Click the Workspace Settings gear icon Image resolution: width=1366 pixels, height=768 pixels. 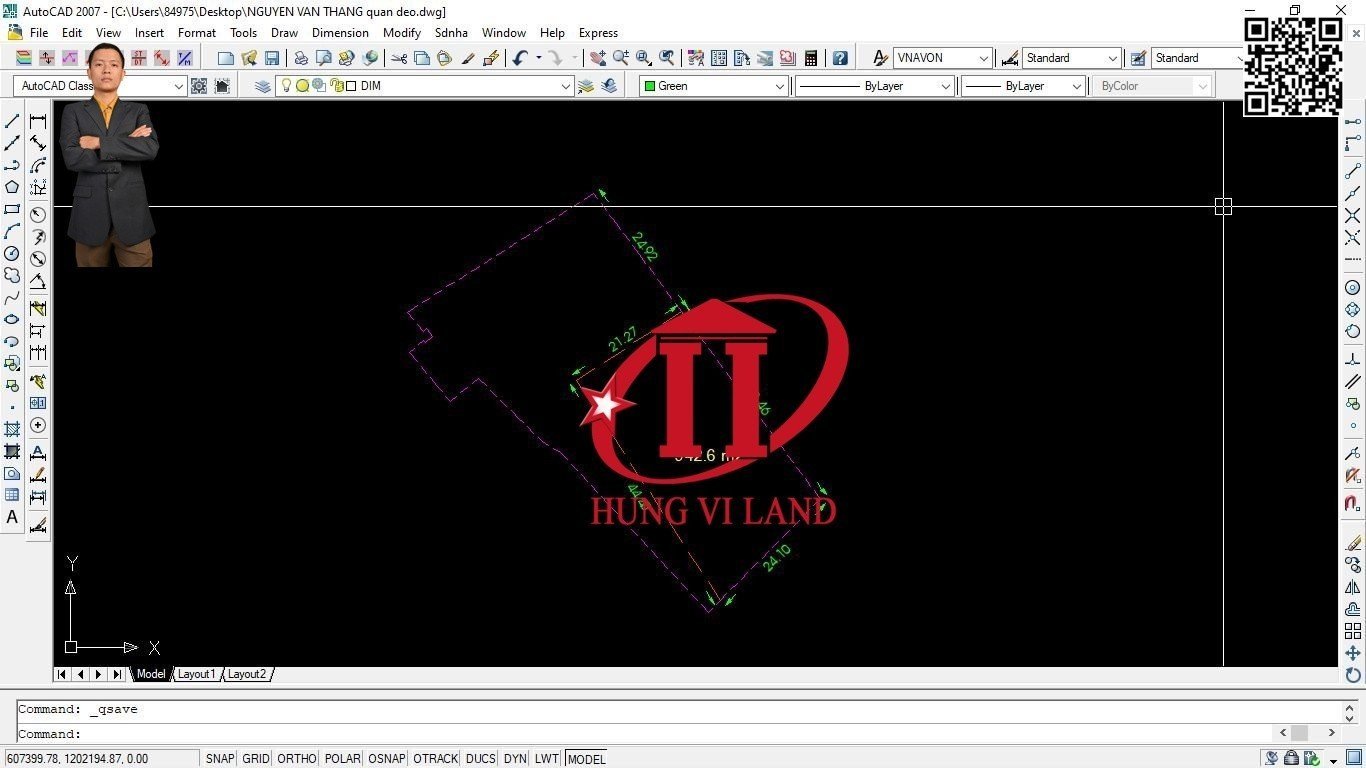[x=199, y=86]
